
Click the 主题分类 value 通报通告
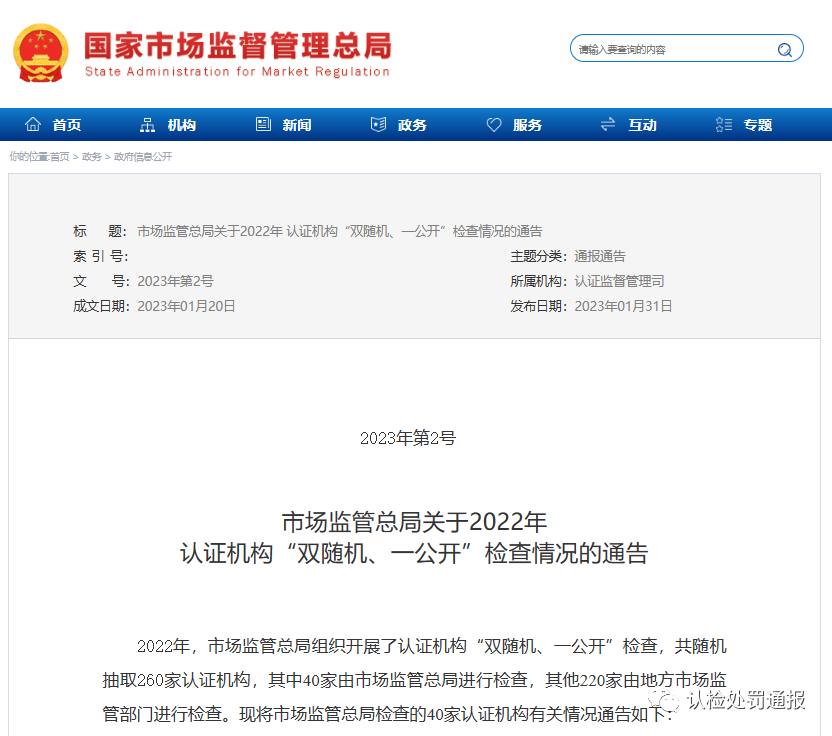pyautogui.click(x=600, y=256)
